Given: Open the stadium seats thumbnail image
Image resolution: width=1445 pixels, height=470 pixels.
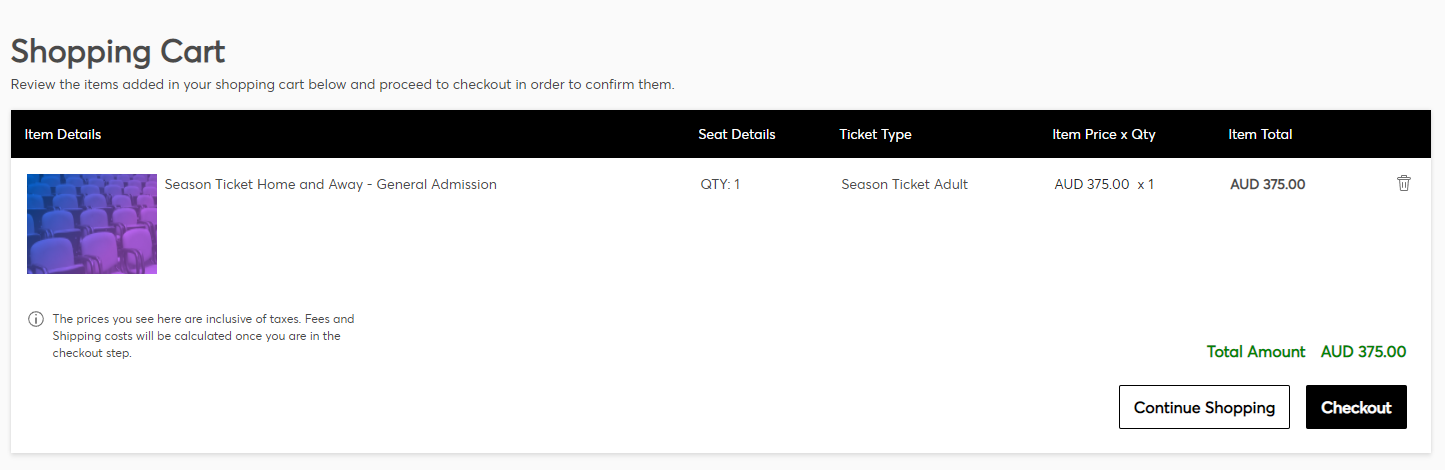Looking at the screenshot, I should 92,224.
